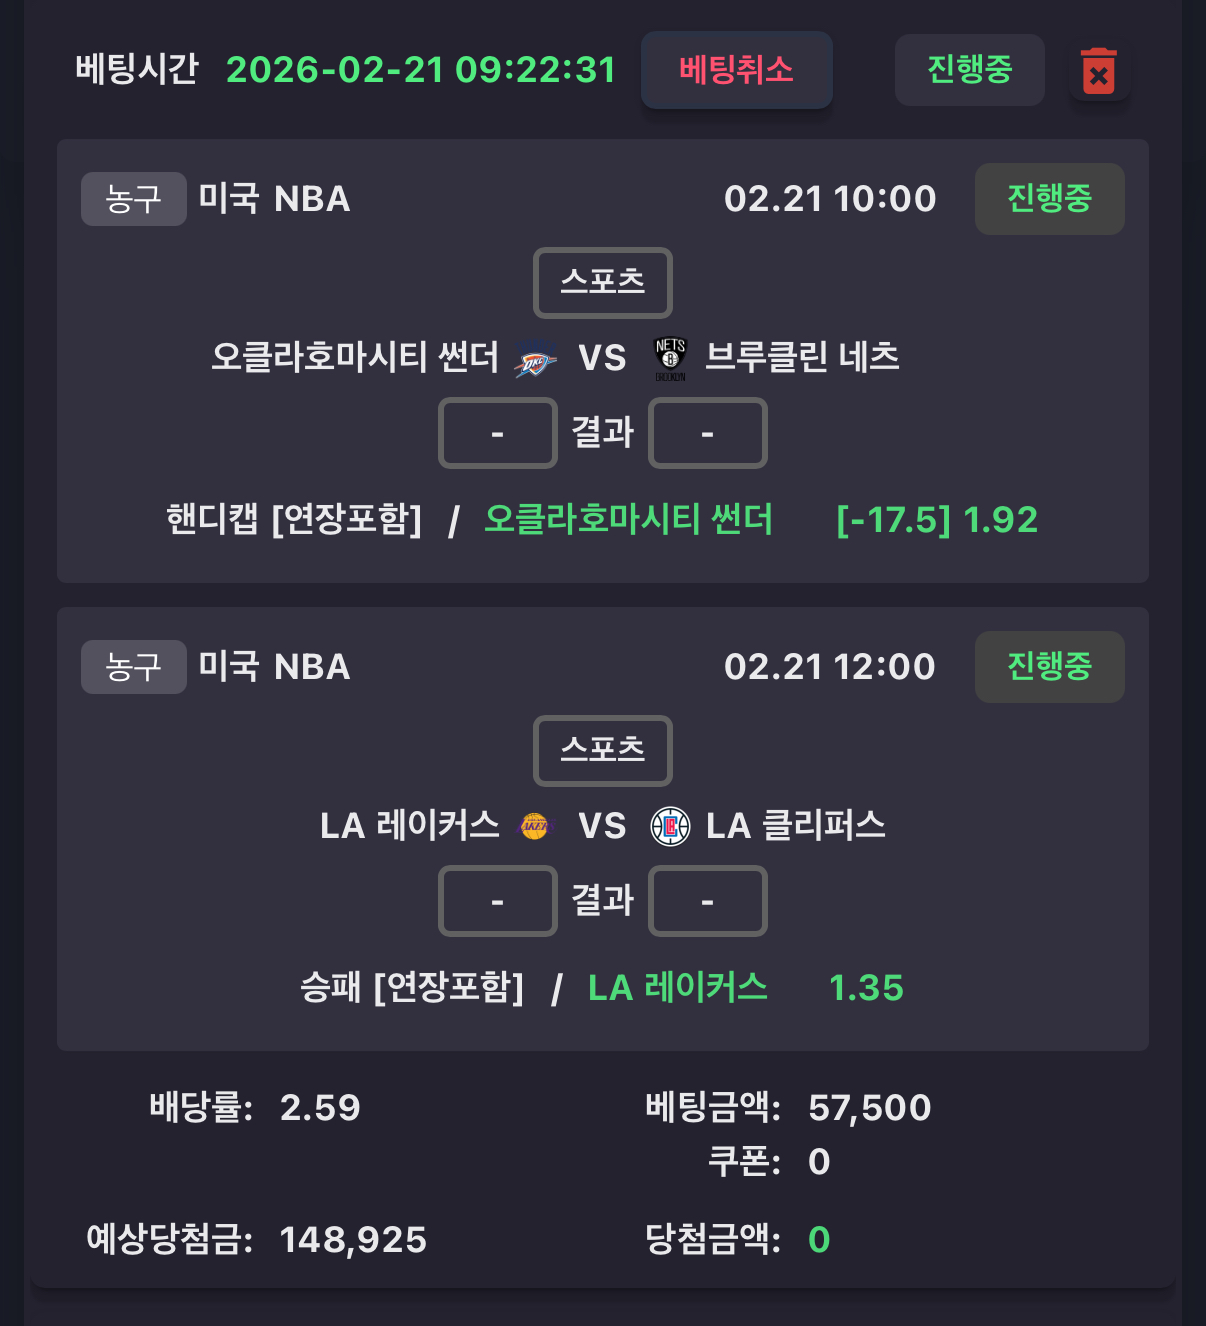The image size is (1206, 1326).
Task: Click the bet time 2026-02-21 09:22:31
Action: (420, 70)
